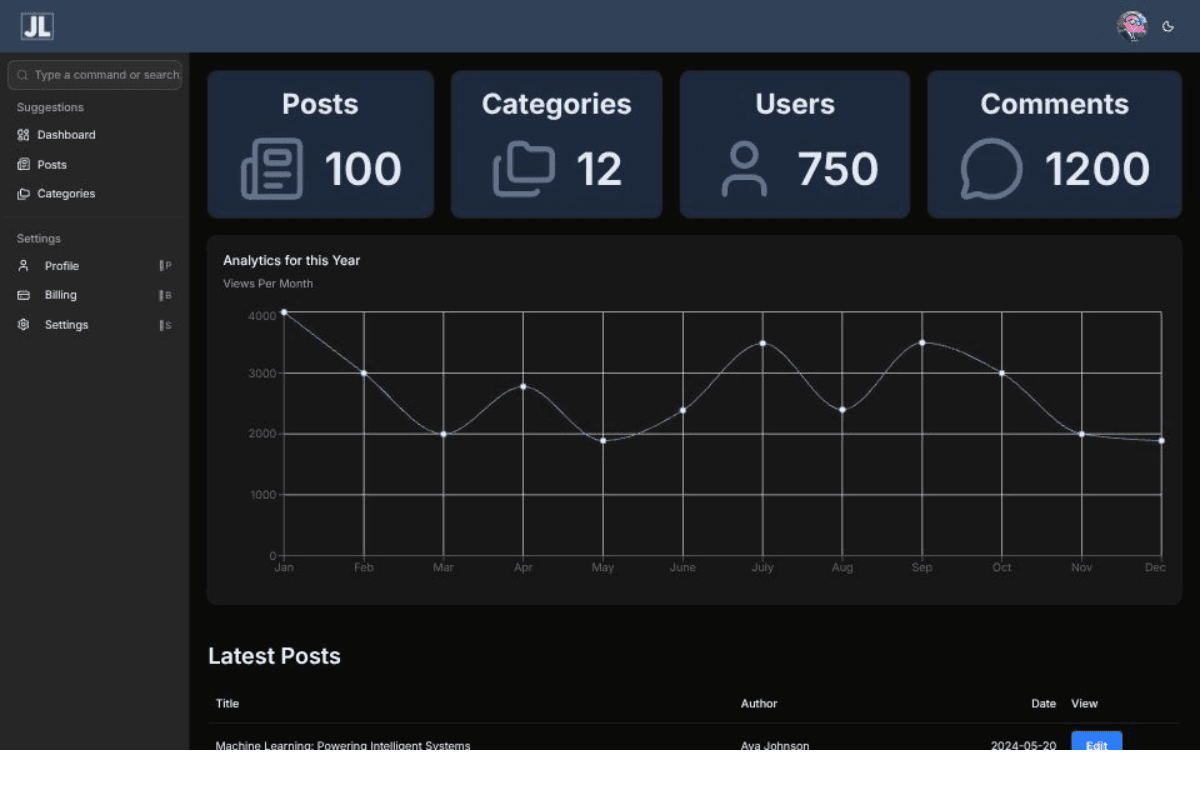1200x798 pixels.
Task: Click the 750 users count
Action: (x=838, y=169)
